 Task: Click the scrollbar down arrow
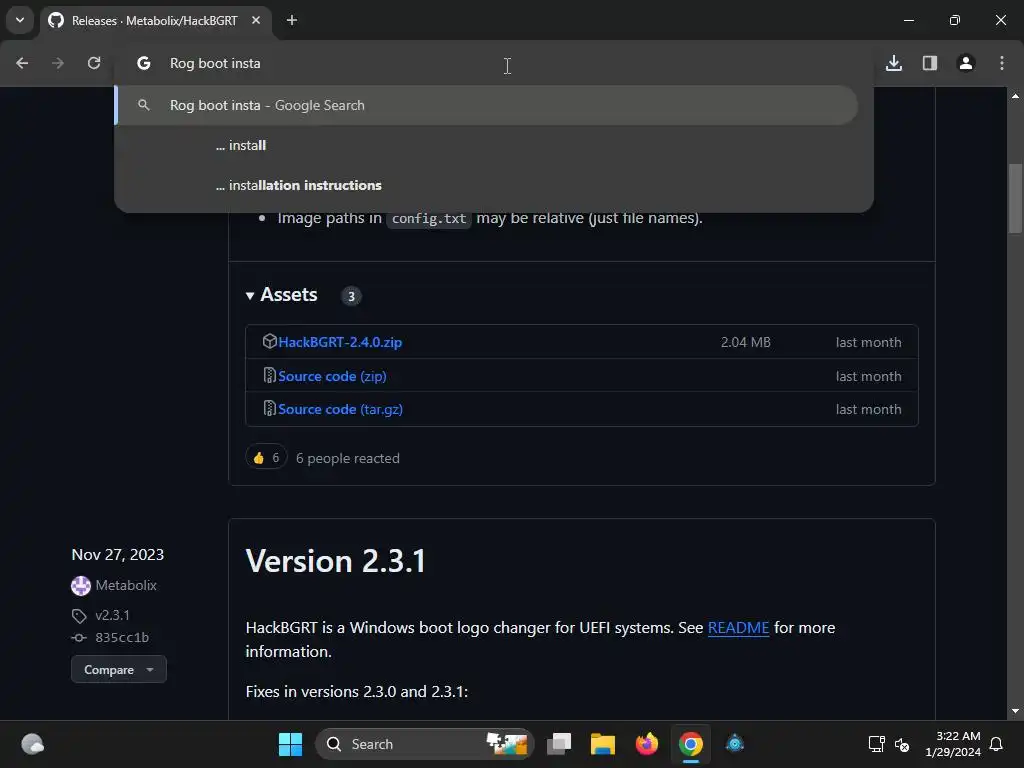click(1015, 711)
